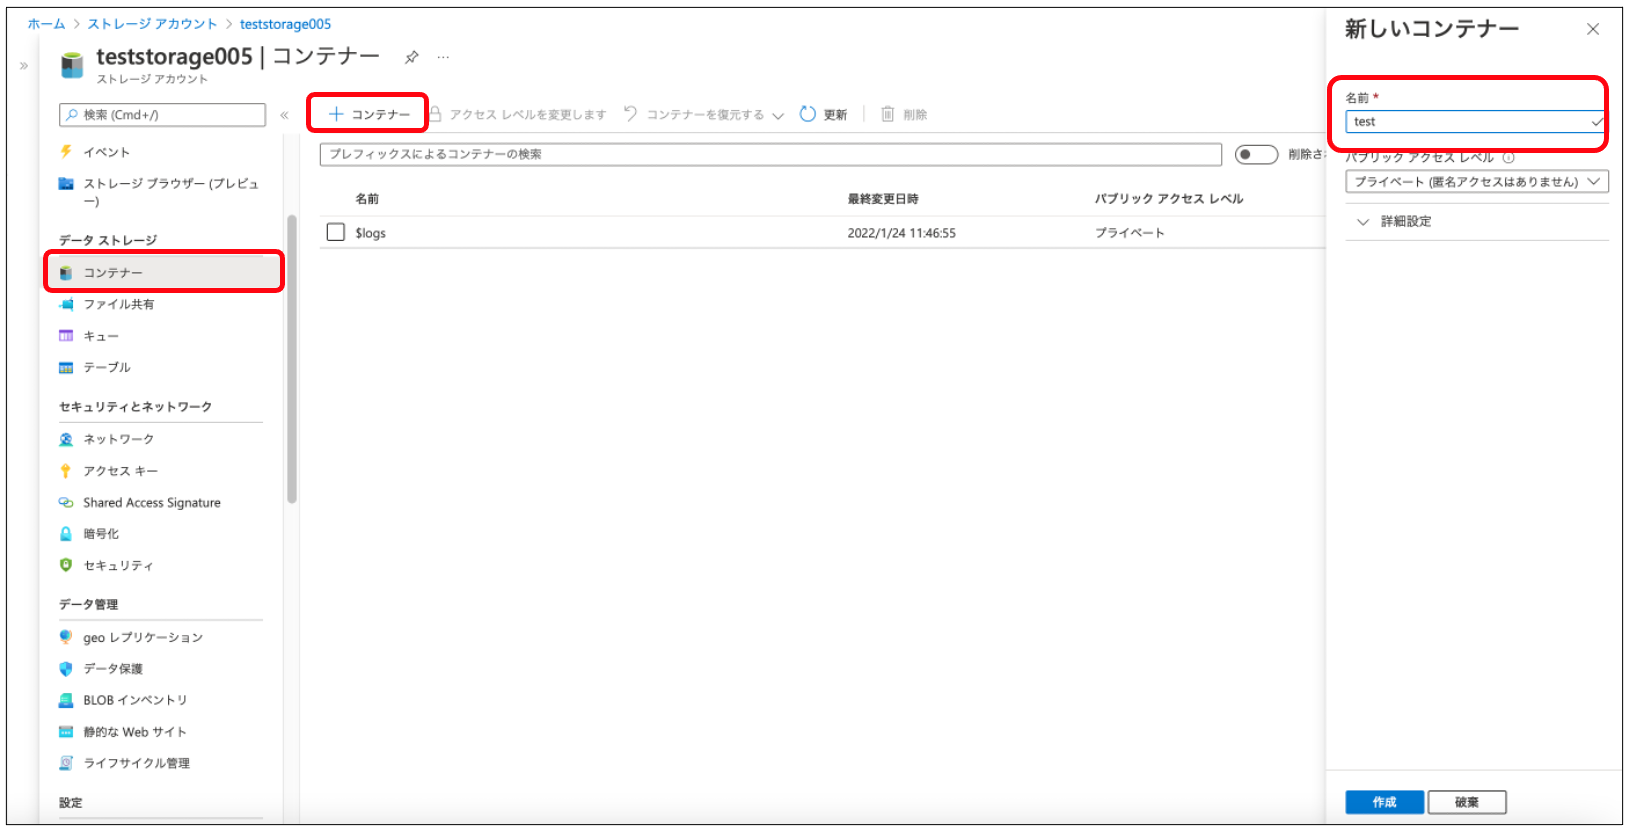
Task: Go to teststorage005 breadcrumb
Action: click(285, 24)
